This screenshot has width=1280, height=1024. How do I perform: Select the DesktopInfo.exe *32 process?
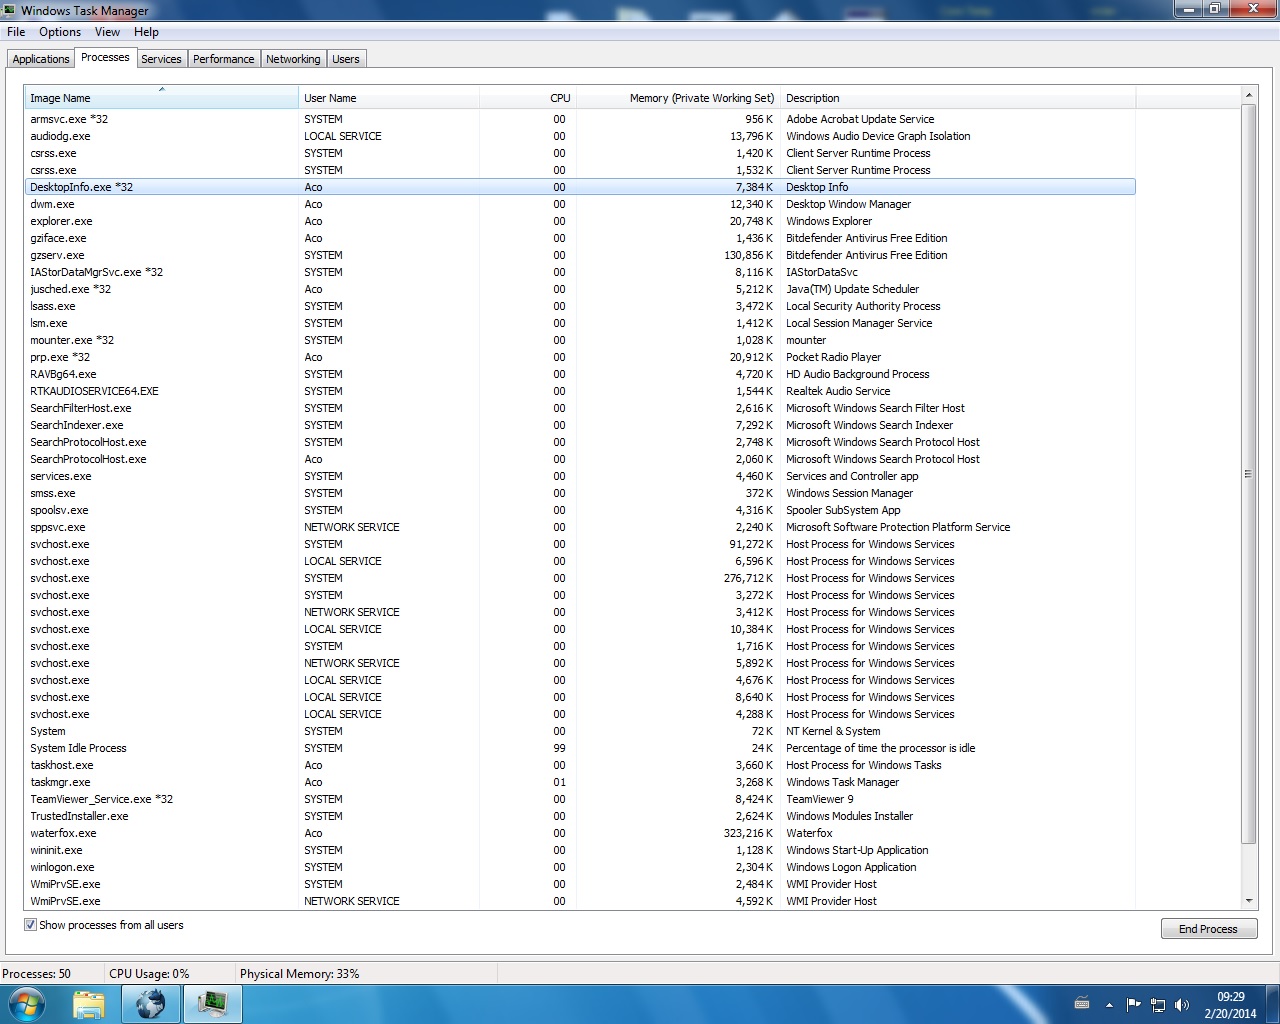(x=580, y=187)
